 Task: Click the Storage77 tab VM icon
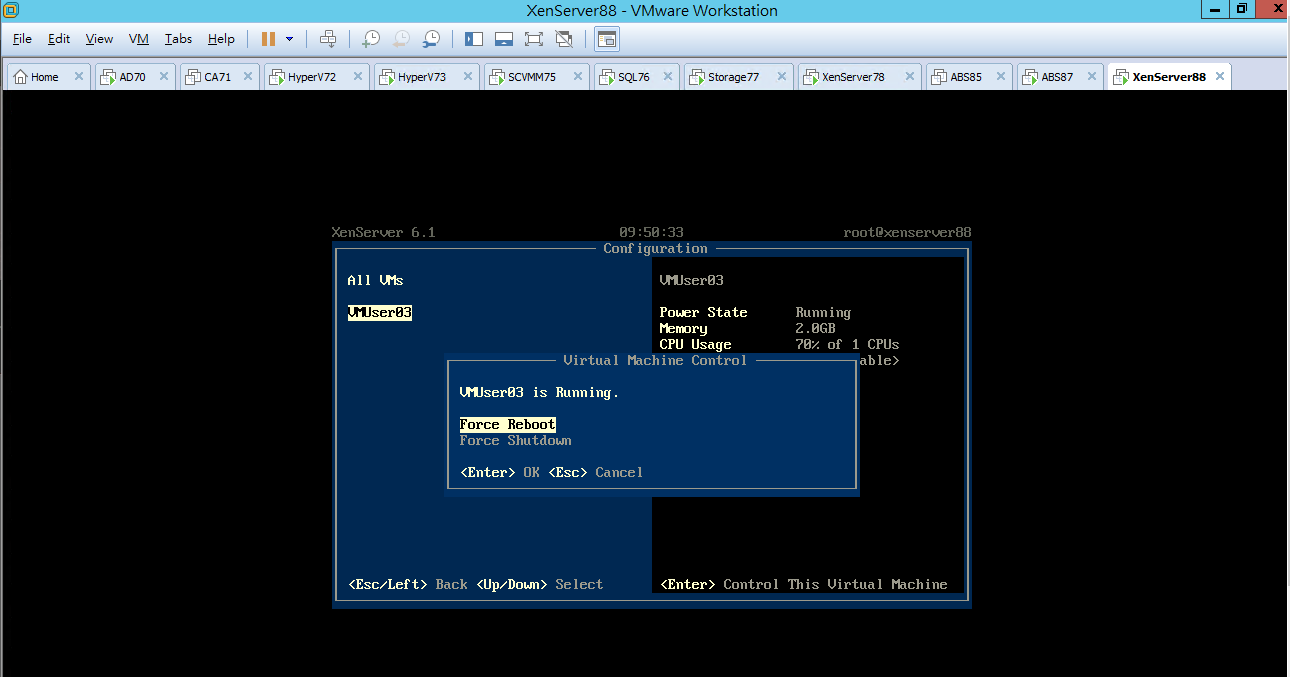697,77
